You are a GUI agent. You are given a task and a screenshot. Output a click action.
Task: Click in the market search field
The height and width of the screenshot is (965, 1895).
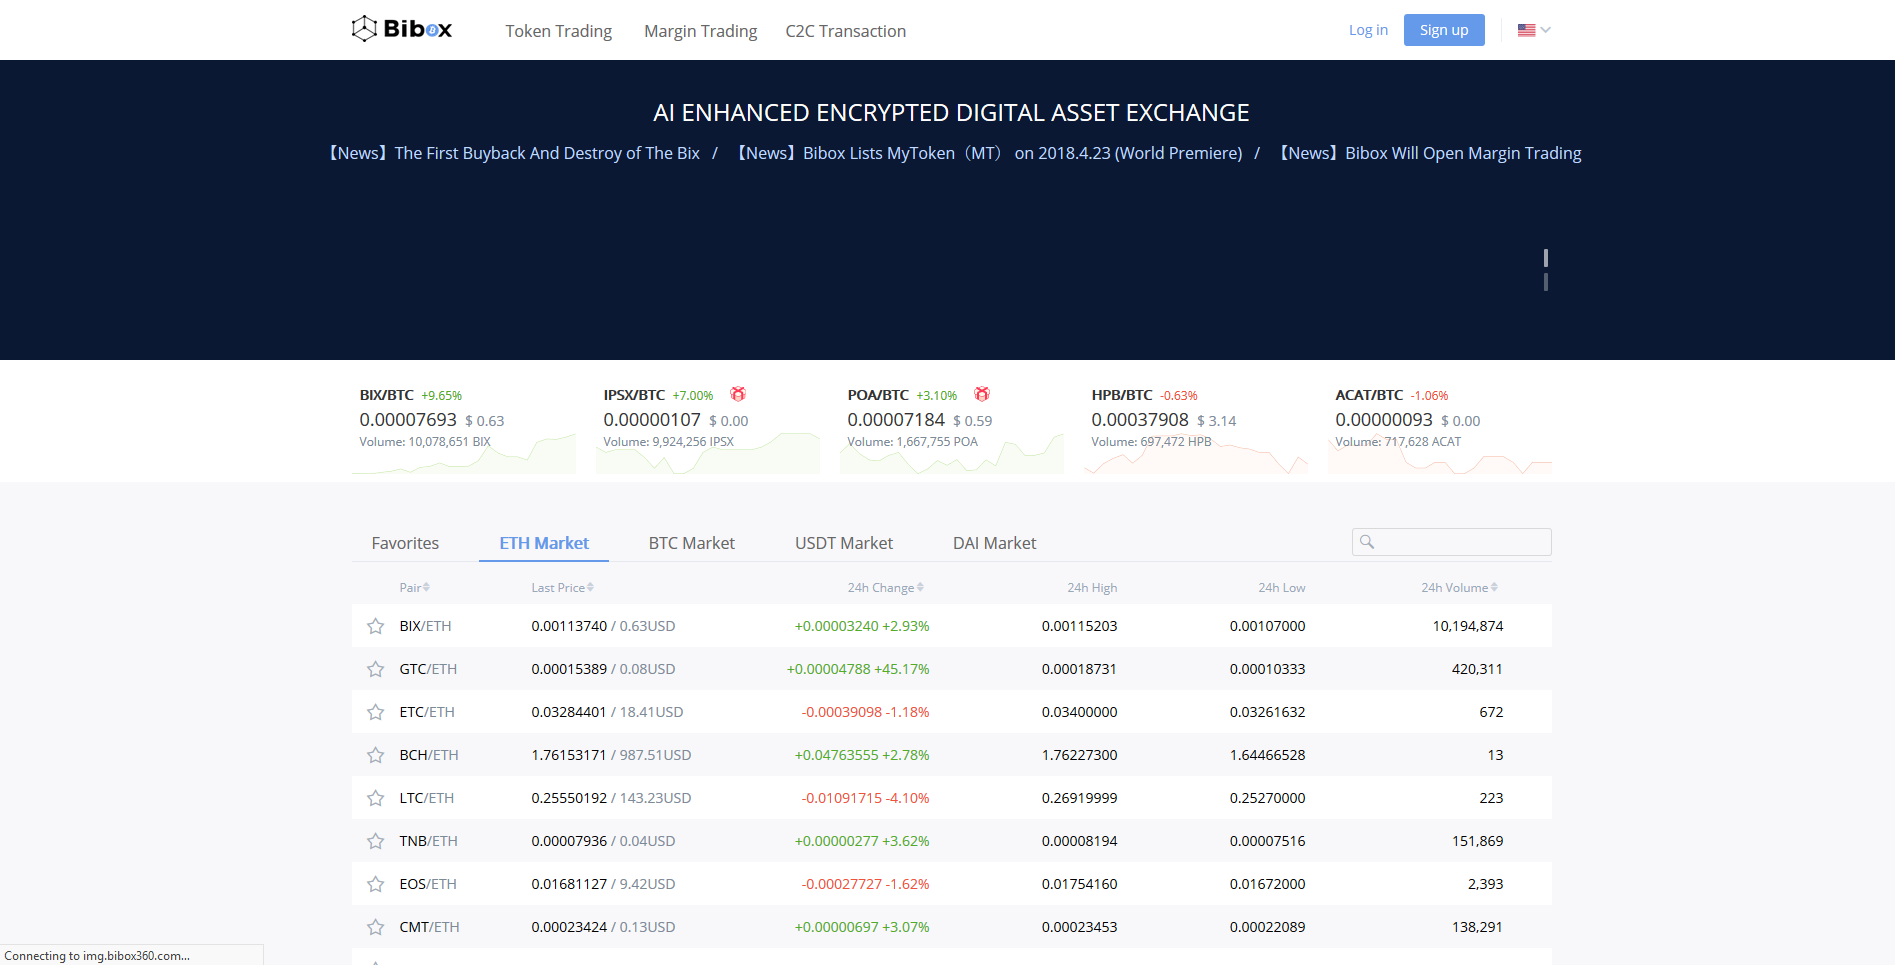(x=1452, y=542)
